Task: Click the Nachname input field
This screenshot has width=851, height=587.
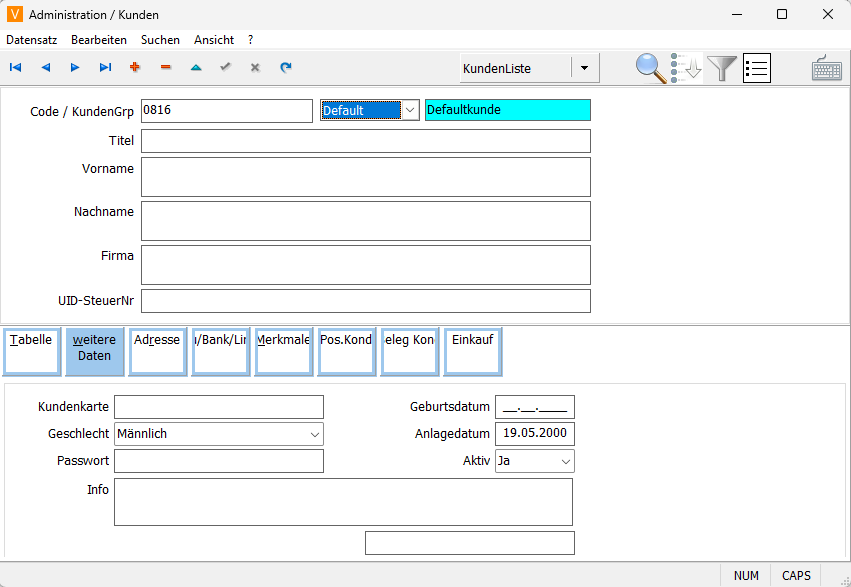Action: tap(365, 221)
